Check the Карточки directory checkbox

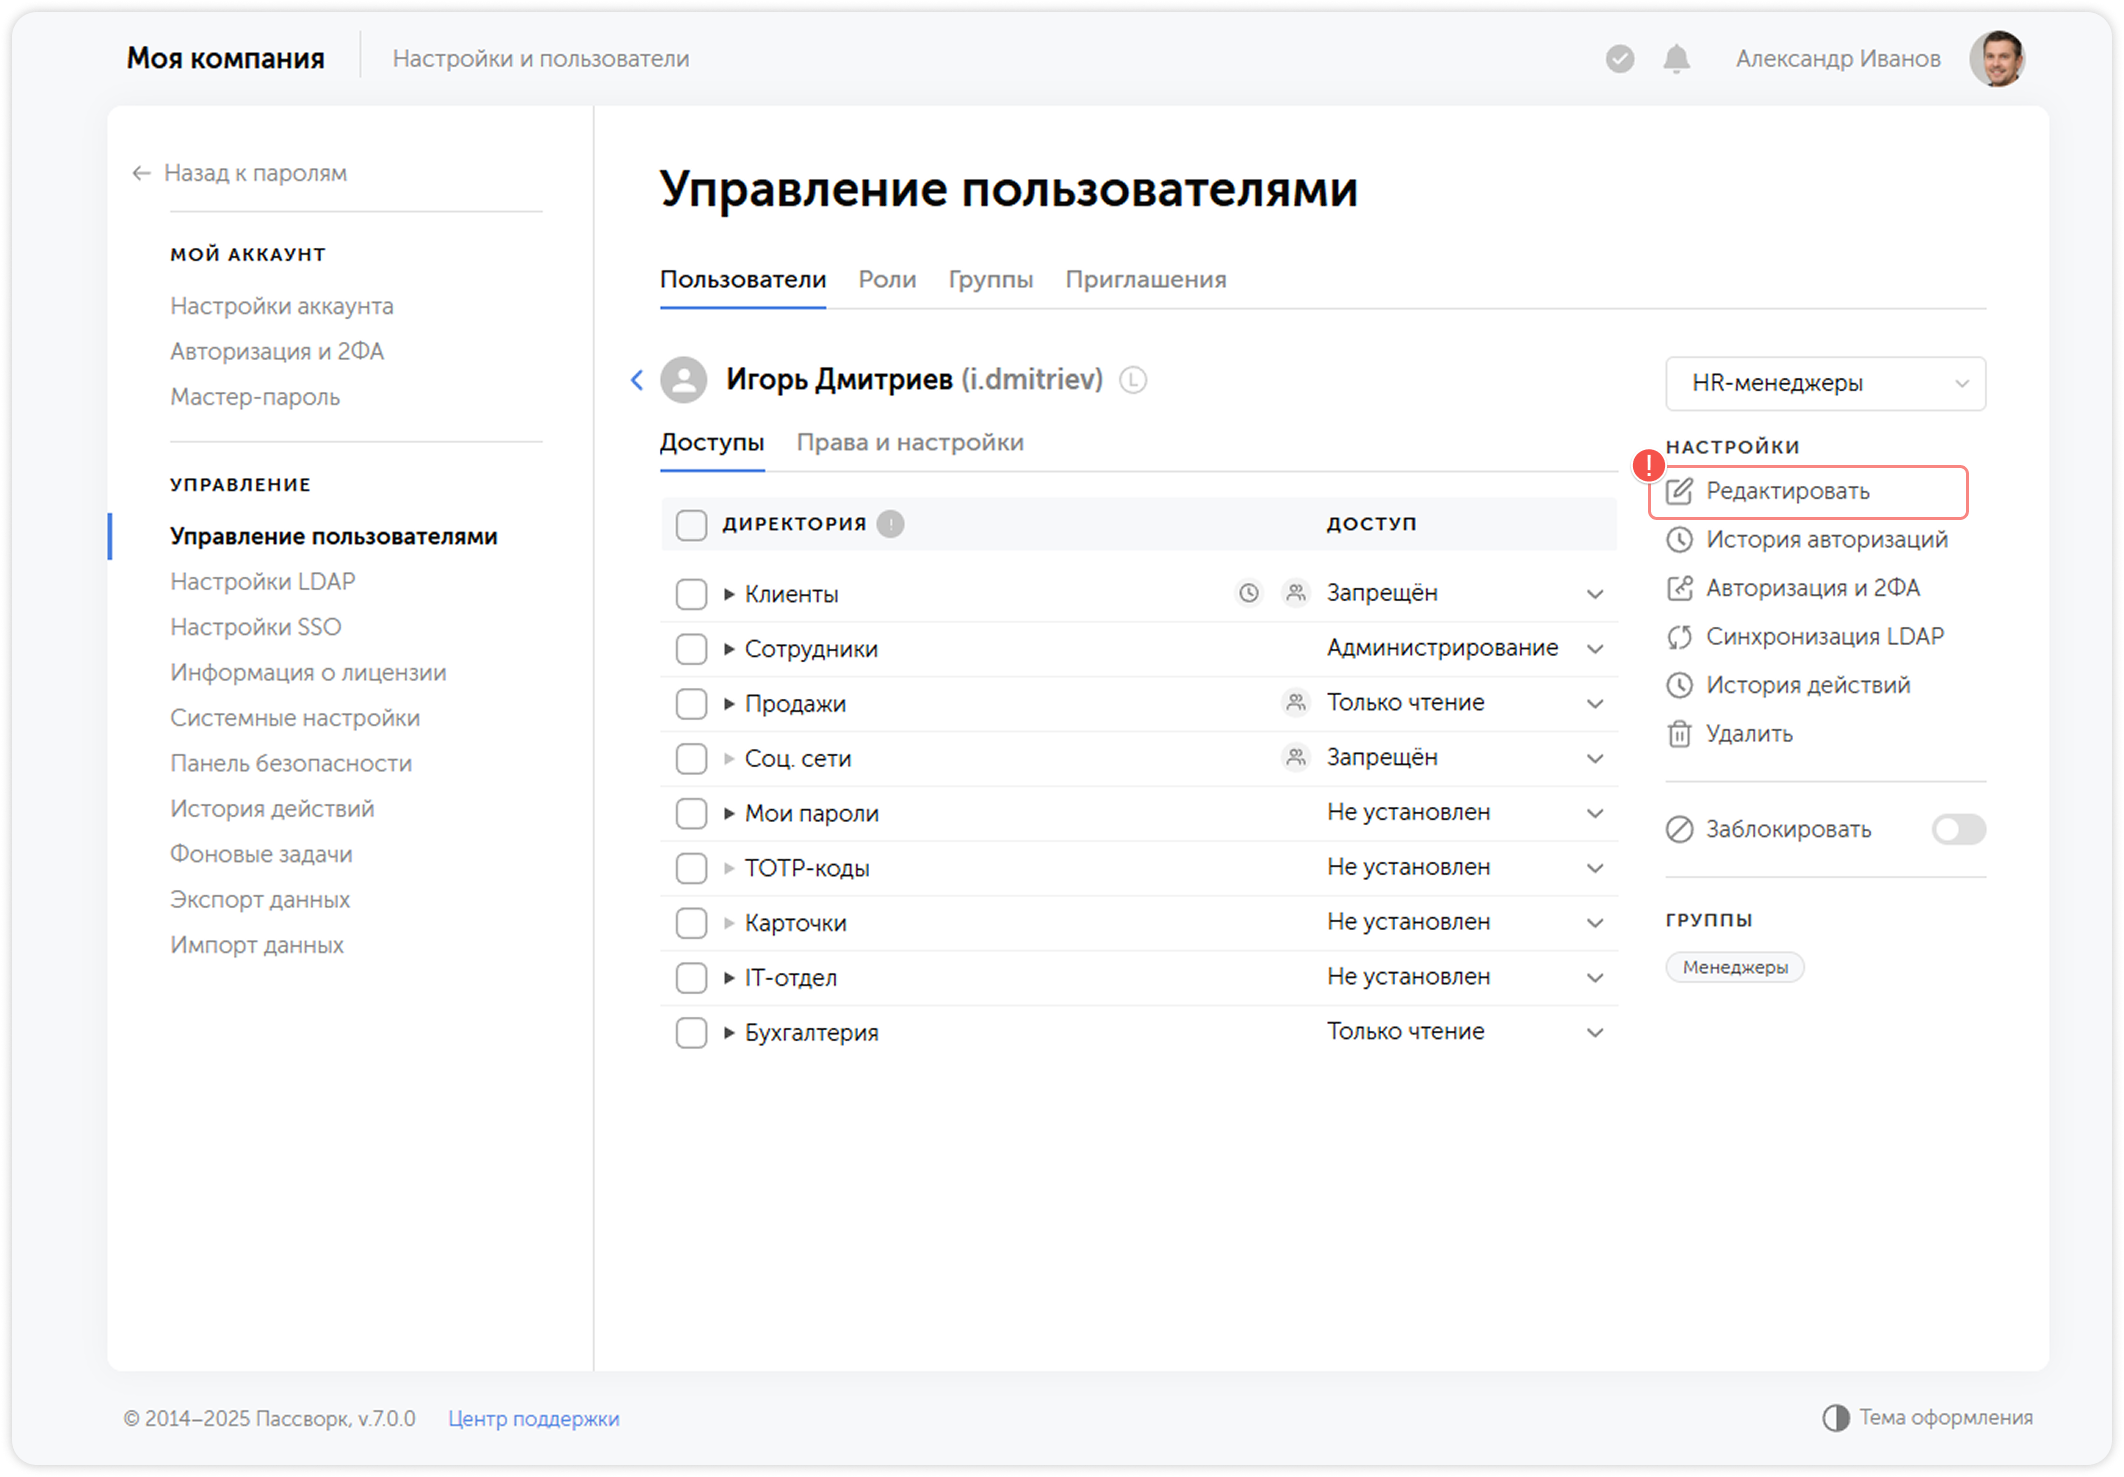(691, 923)
